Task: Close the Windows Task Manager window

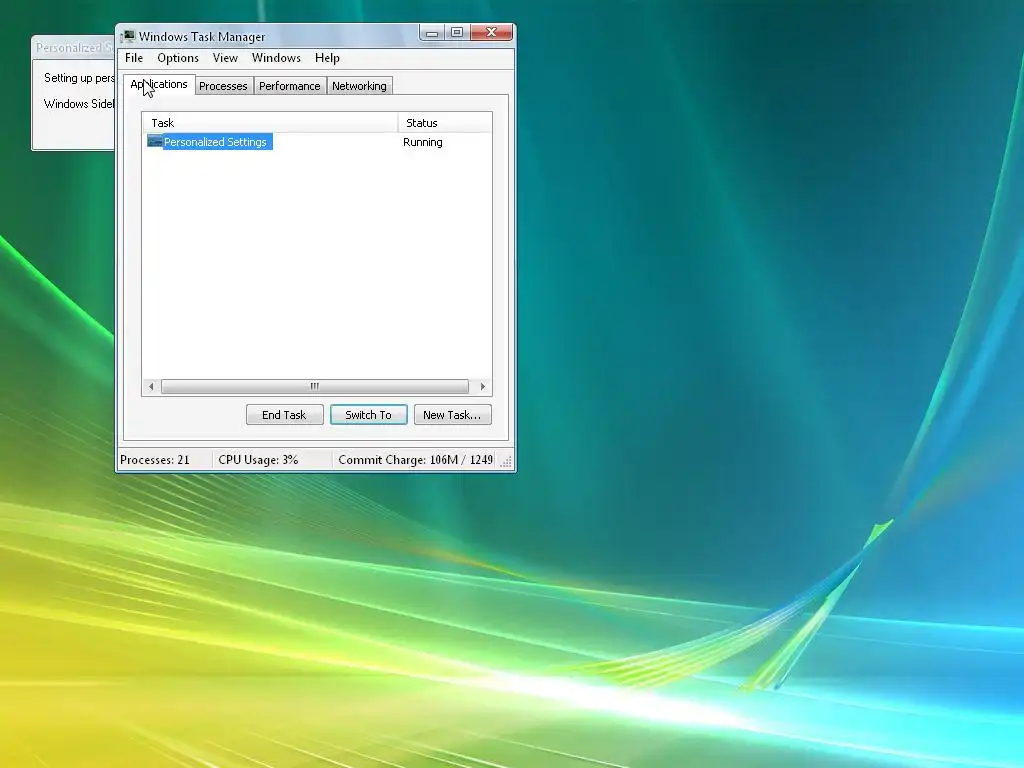Action: (491, 33)
